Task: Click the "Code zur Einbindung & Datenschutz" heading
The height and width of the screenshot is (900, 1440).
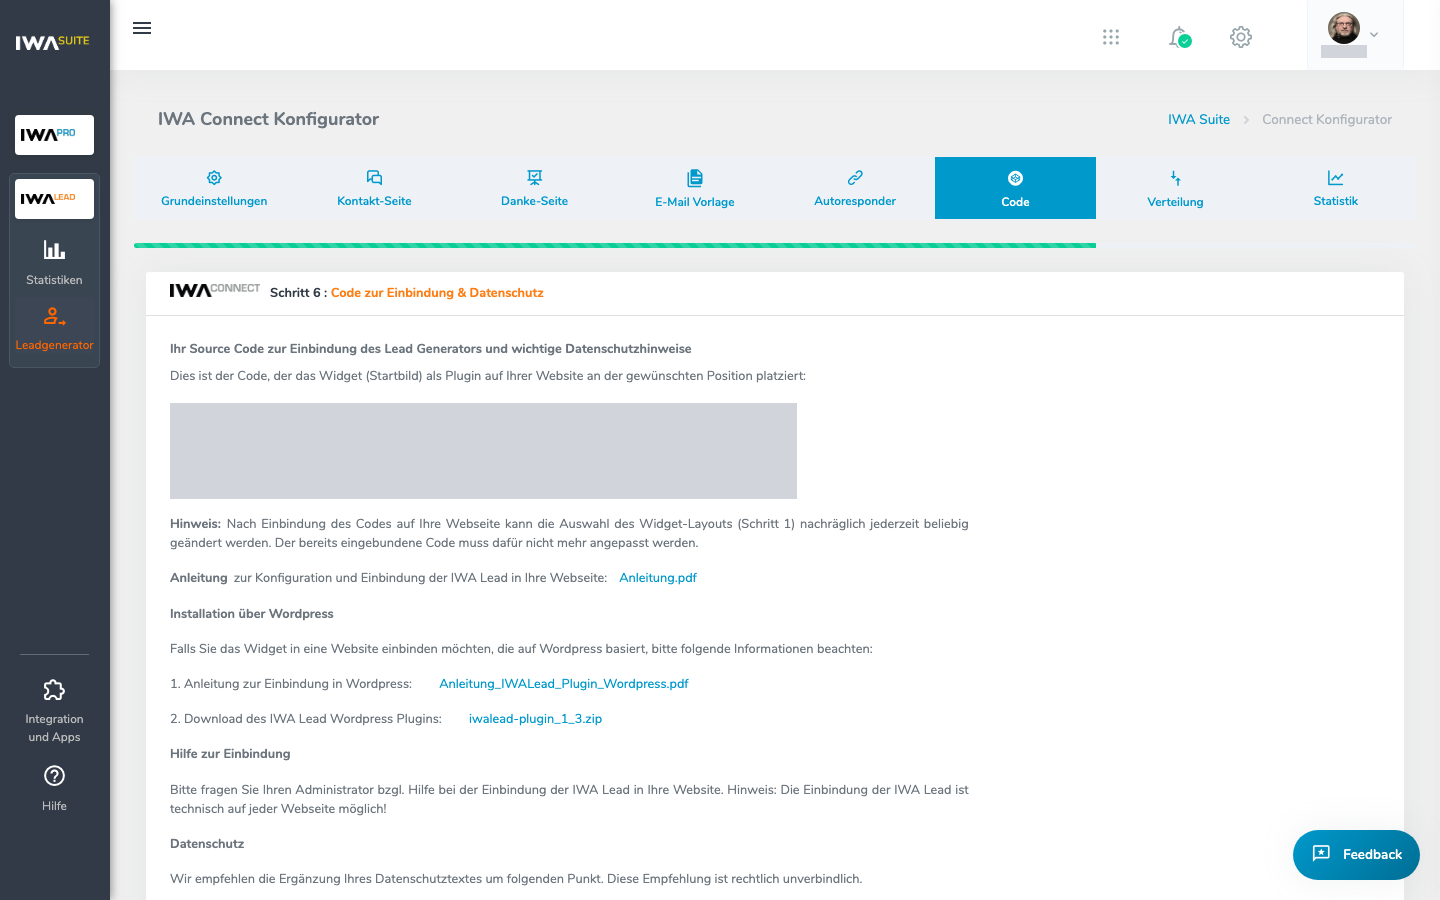Action: tap(437, 293)
